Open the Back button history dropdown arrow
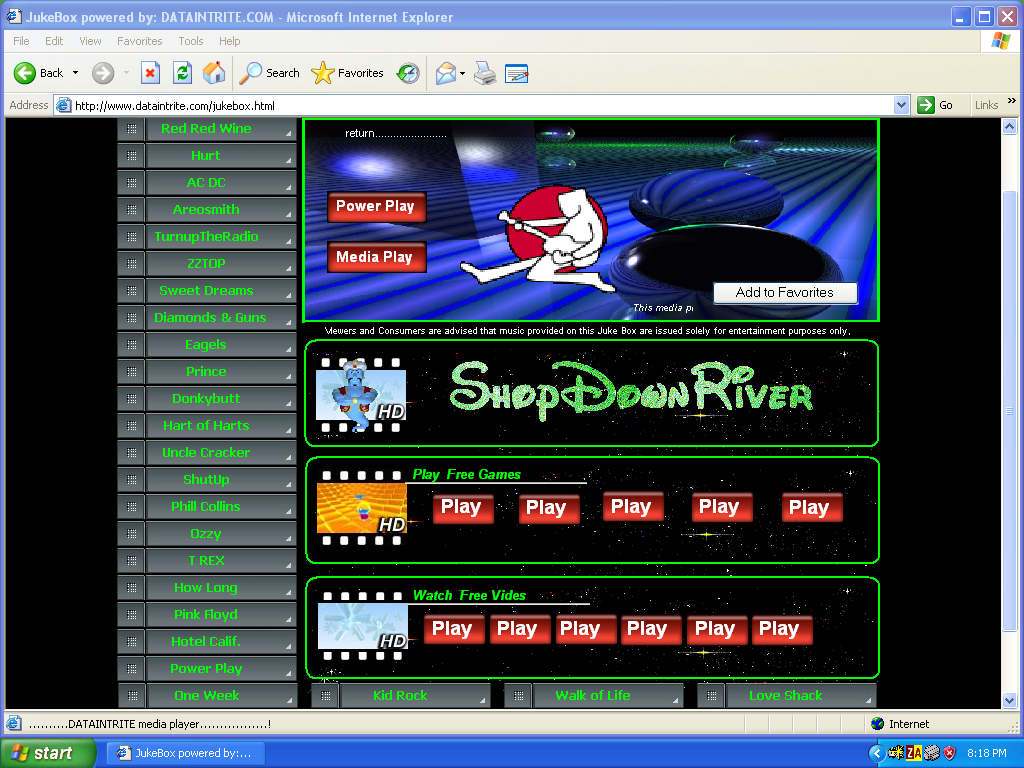 [x=75, y=73]
